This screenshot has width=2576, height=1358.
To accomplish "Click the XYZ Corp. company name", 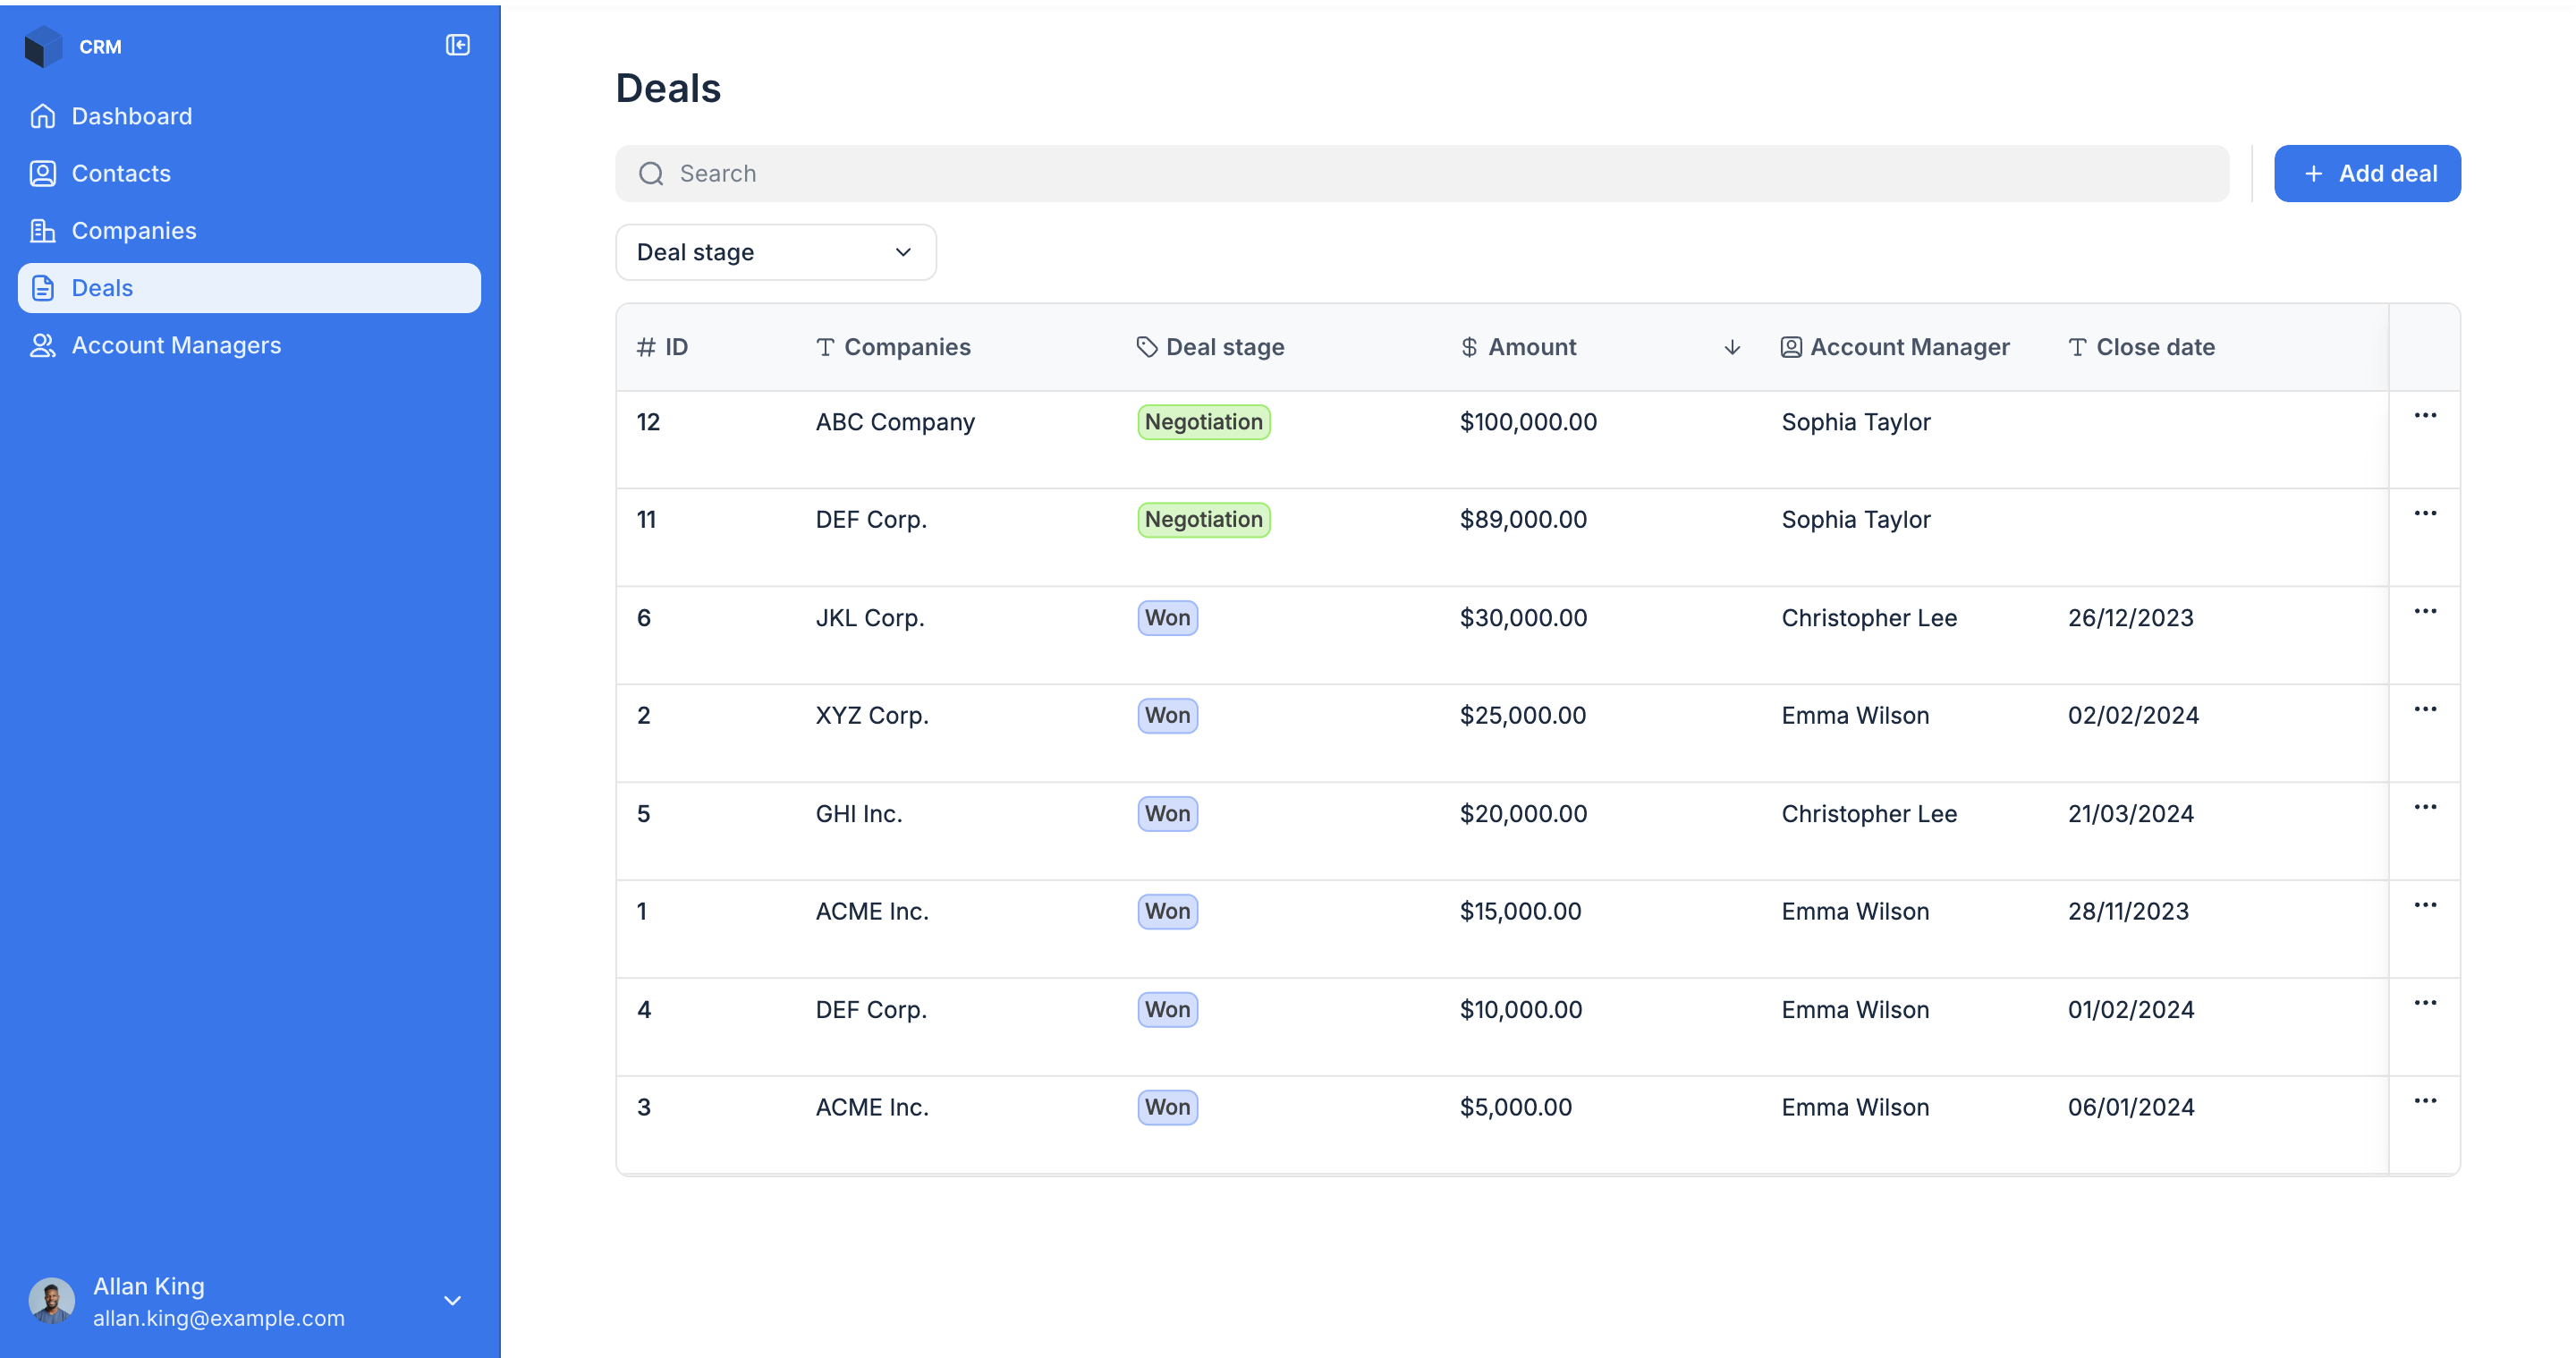I will coord(871,716).
